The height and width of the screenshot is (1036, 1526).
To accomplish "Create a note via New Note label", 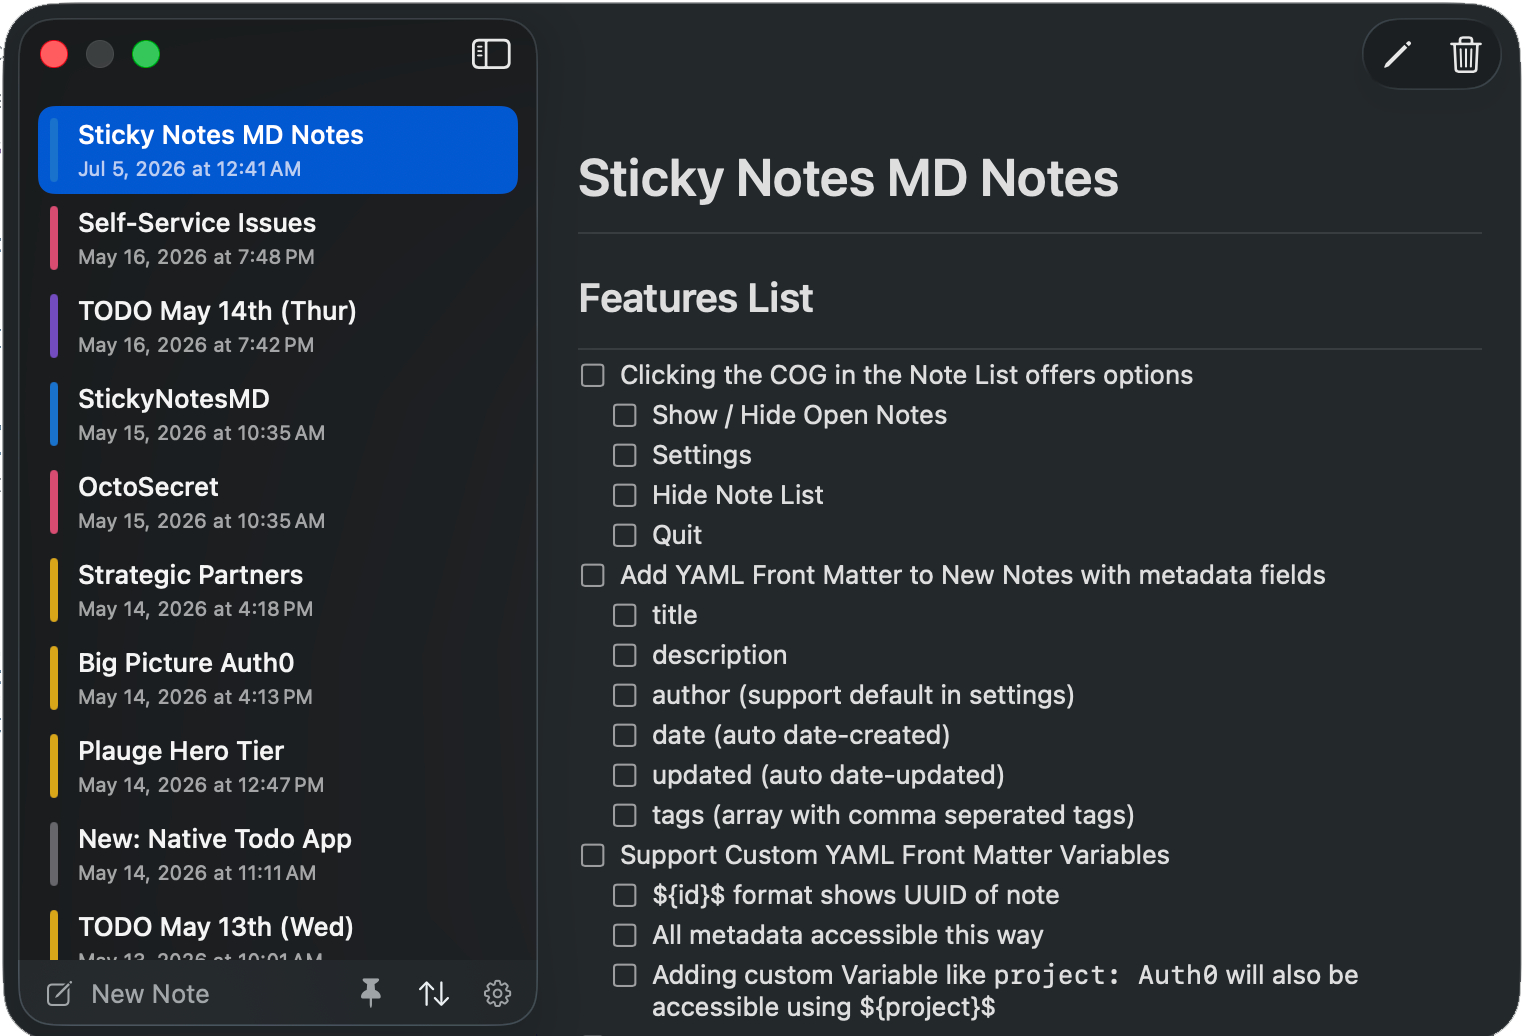I will [x=150, y=994].
